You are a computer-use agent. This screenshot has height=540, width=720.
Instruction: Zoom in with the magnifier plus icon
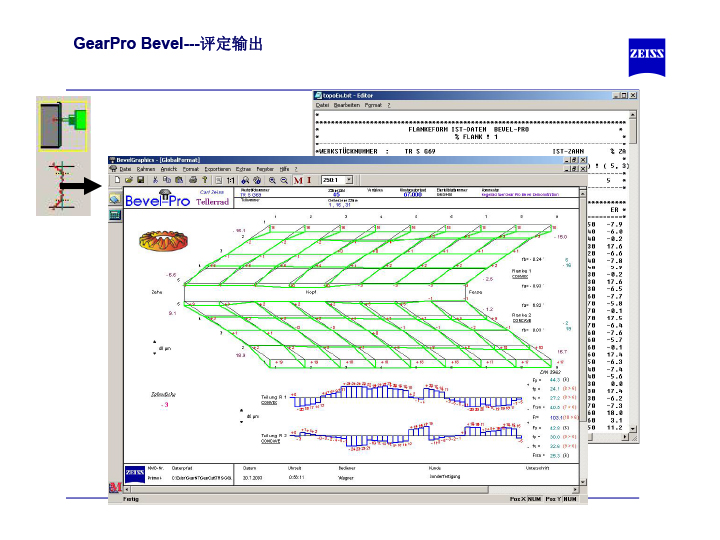pyautogui.click(x=272, y=180)
